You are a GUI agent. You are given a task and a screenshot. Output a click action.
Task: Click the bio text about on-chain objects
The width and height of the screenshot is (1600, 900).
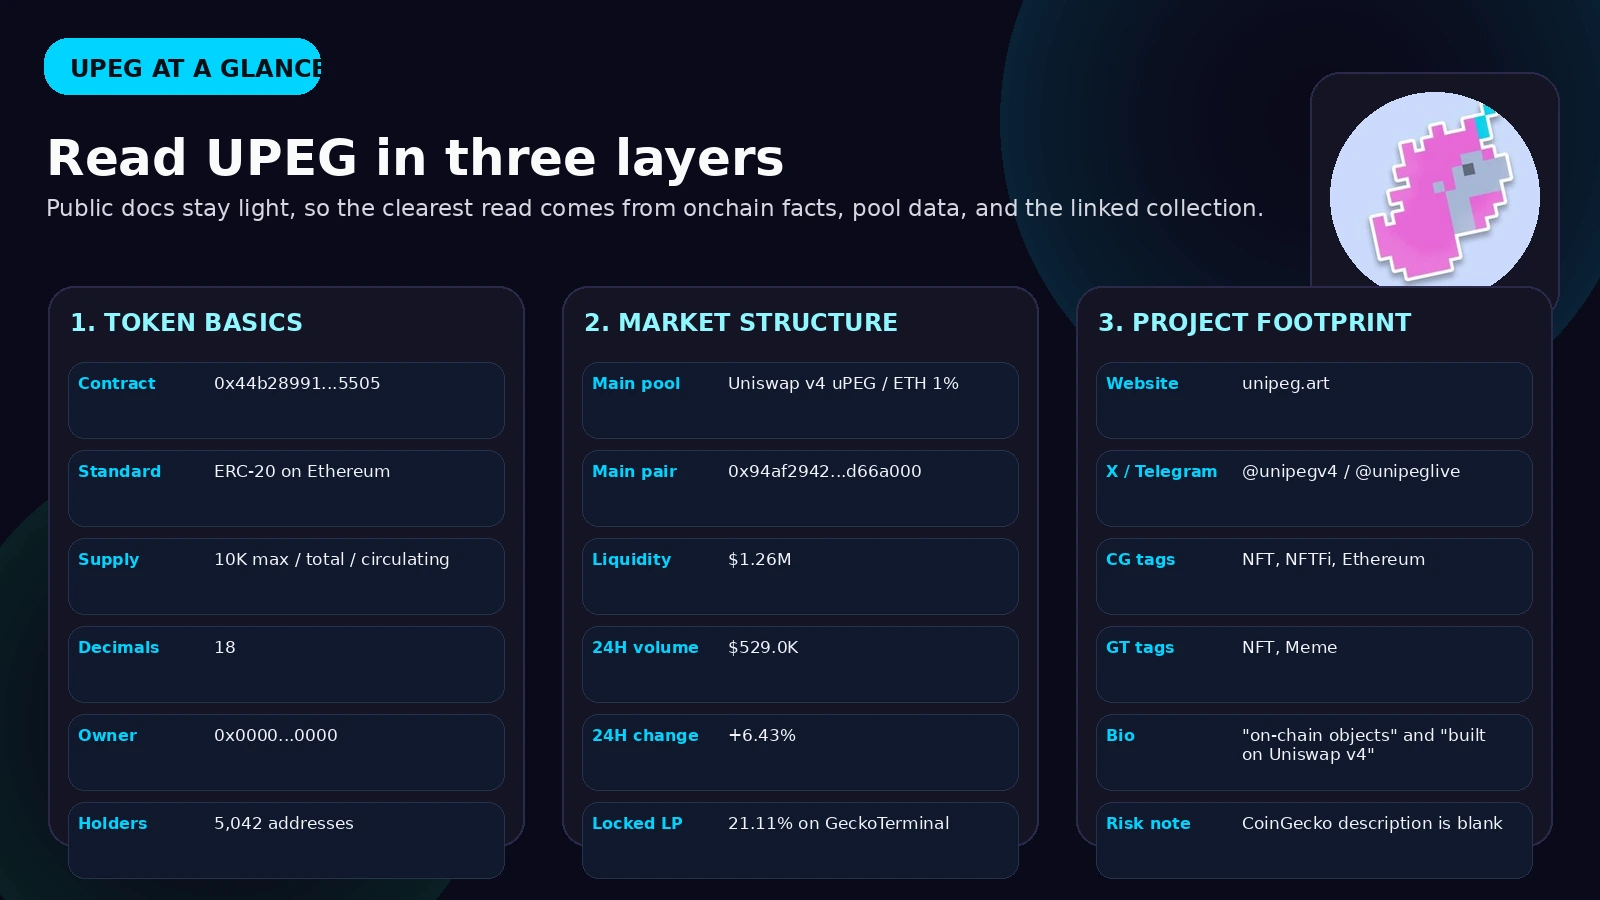tap(1364, 744)
